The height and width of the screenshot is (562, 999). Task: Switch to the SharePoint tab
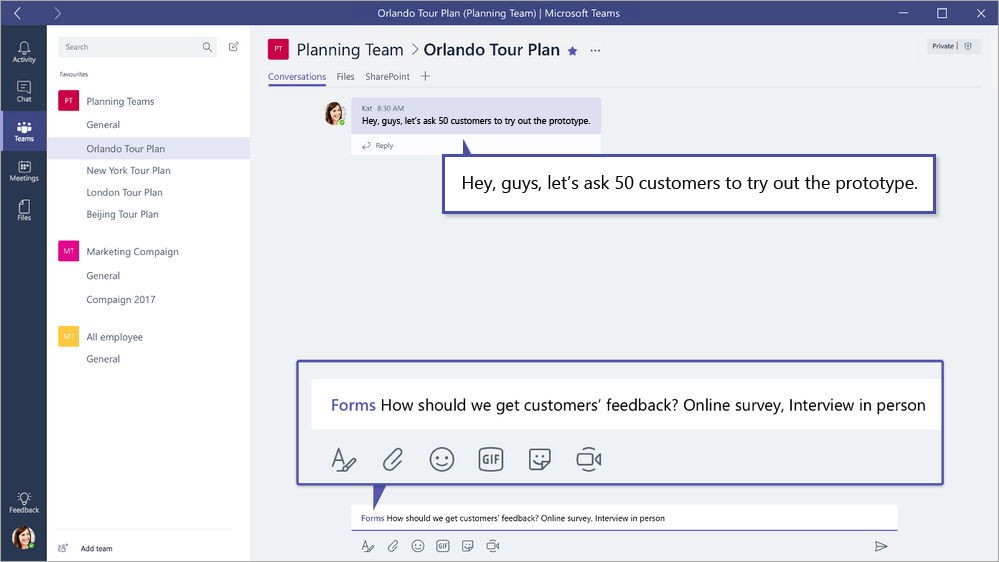point(387,76)
